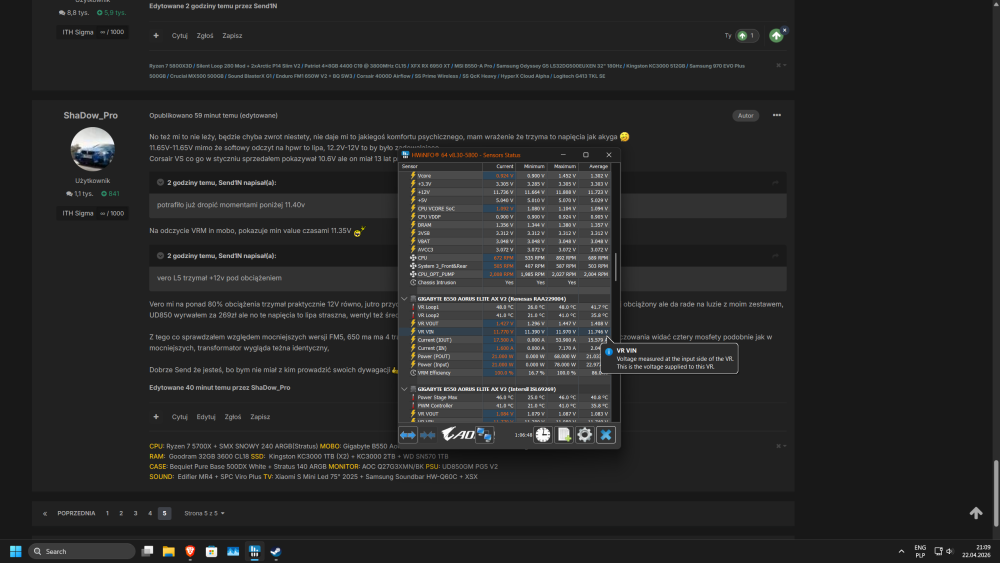
Task: Open Brave browser from taskbar
Action: 190,552
